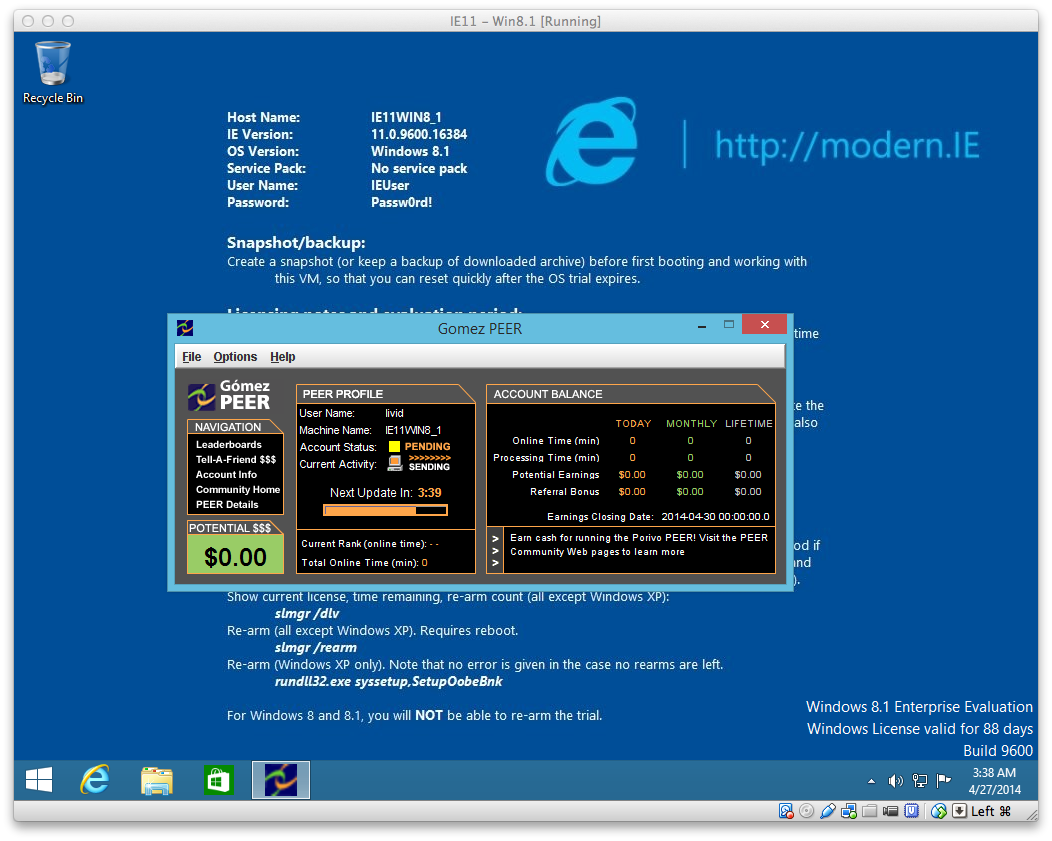Launch the Windows Store from the taskbar
1052x841 pixels.
click(x=218, y=780)
